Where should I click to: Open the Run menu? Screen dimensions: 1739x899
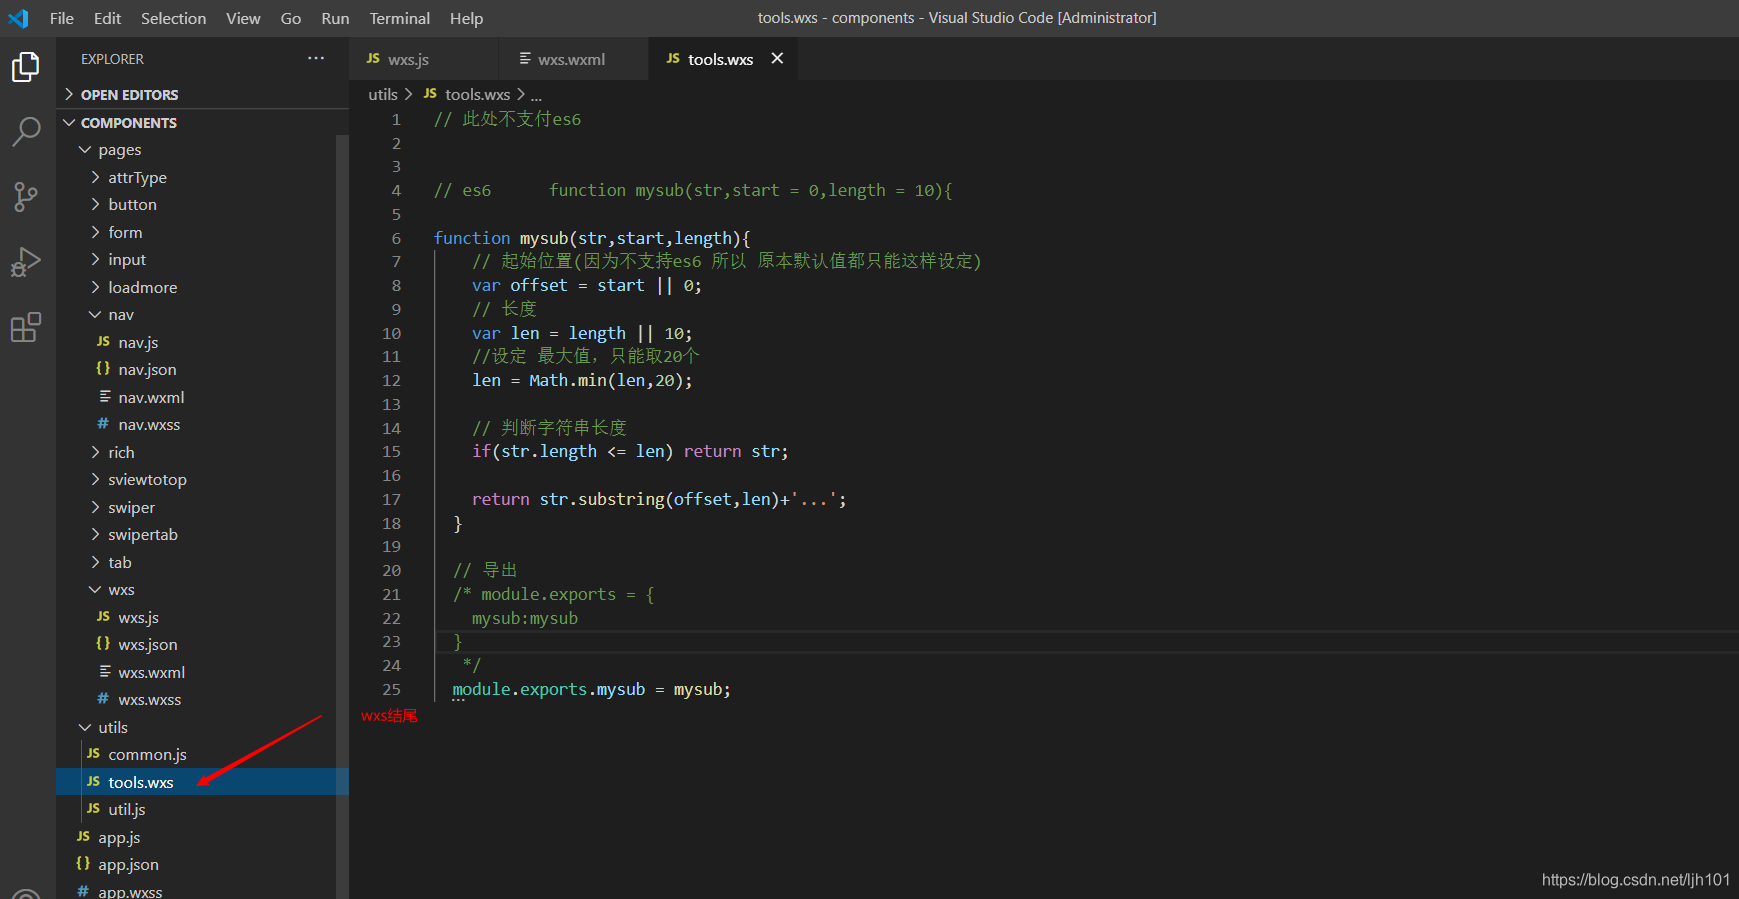pos(335,18)
